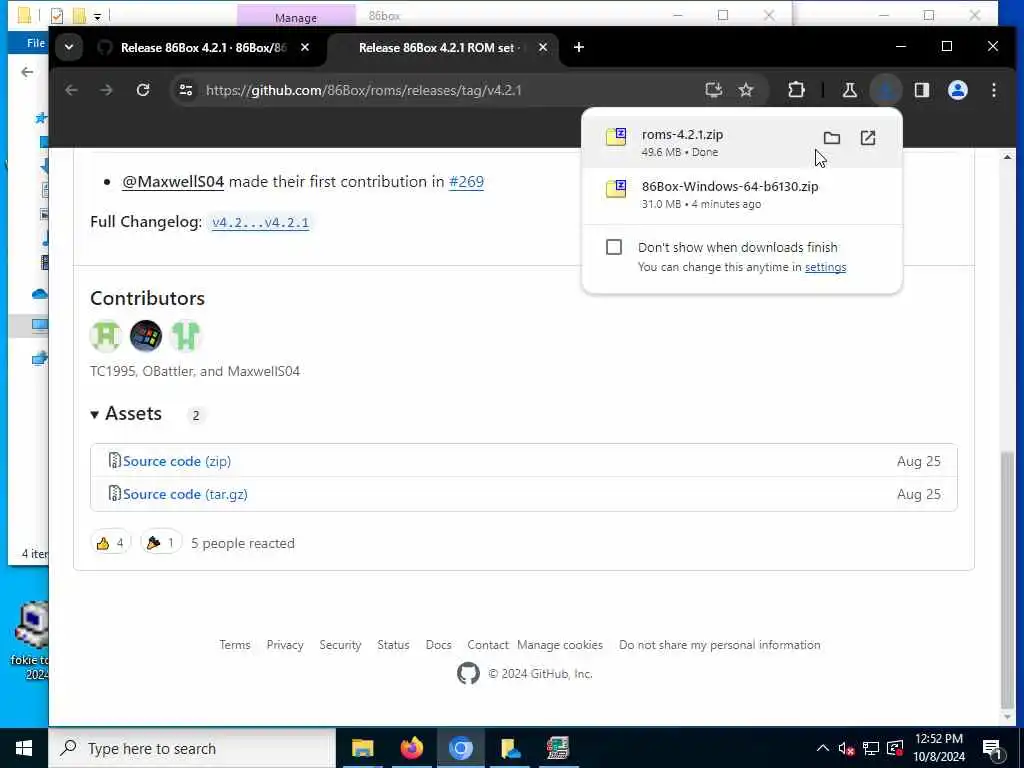Viewport: 1024px width, 768px height.
Task: Open notification center icon
Action: click(993, 749)
